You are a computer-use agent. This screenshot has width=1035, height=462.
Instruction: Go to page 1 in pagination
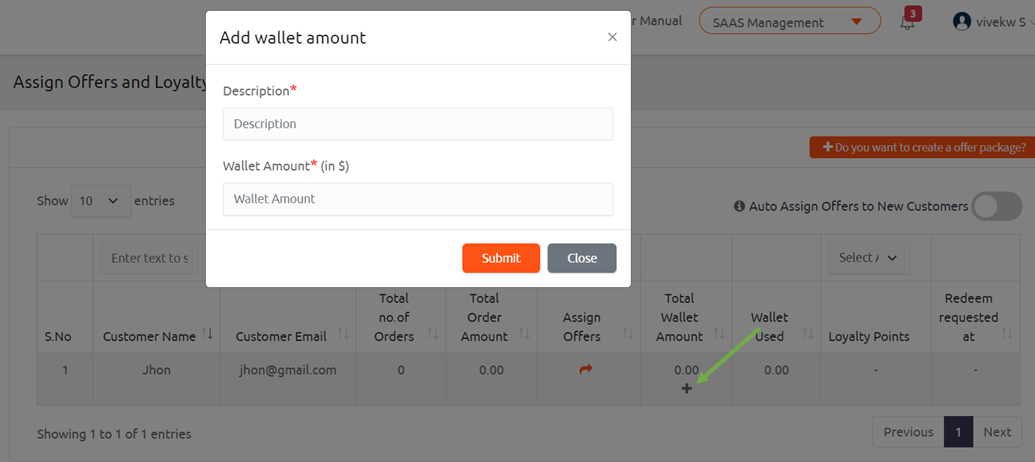958,432
